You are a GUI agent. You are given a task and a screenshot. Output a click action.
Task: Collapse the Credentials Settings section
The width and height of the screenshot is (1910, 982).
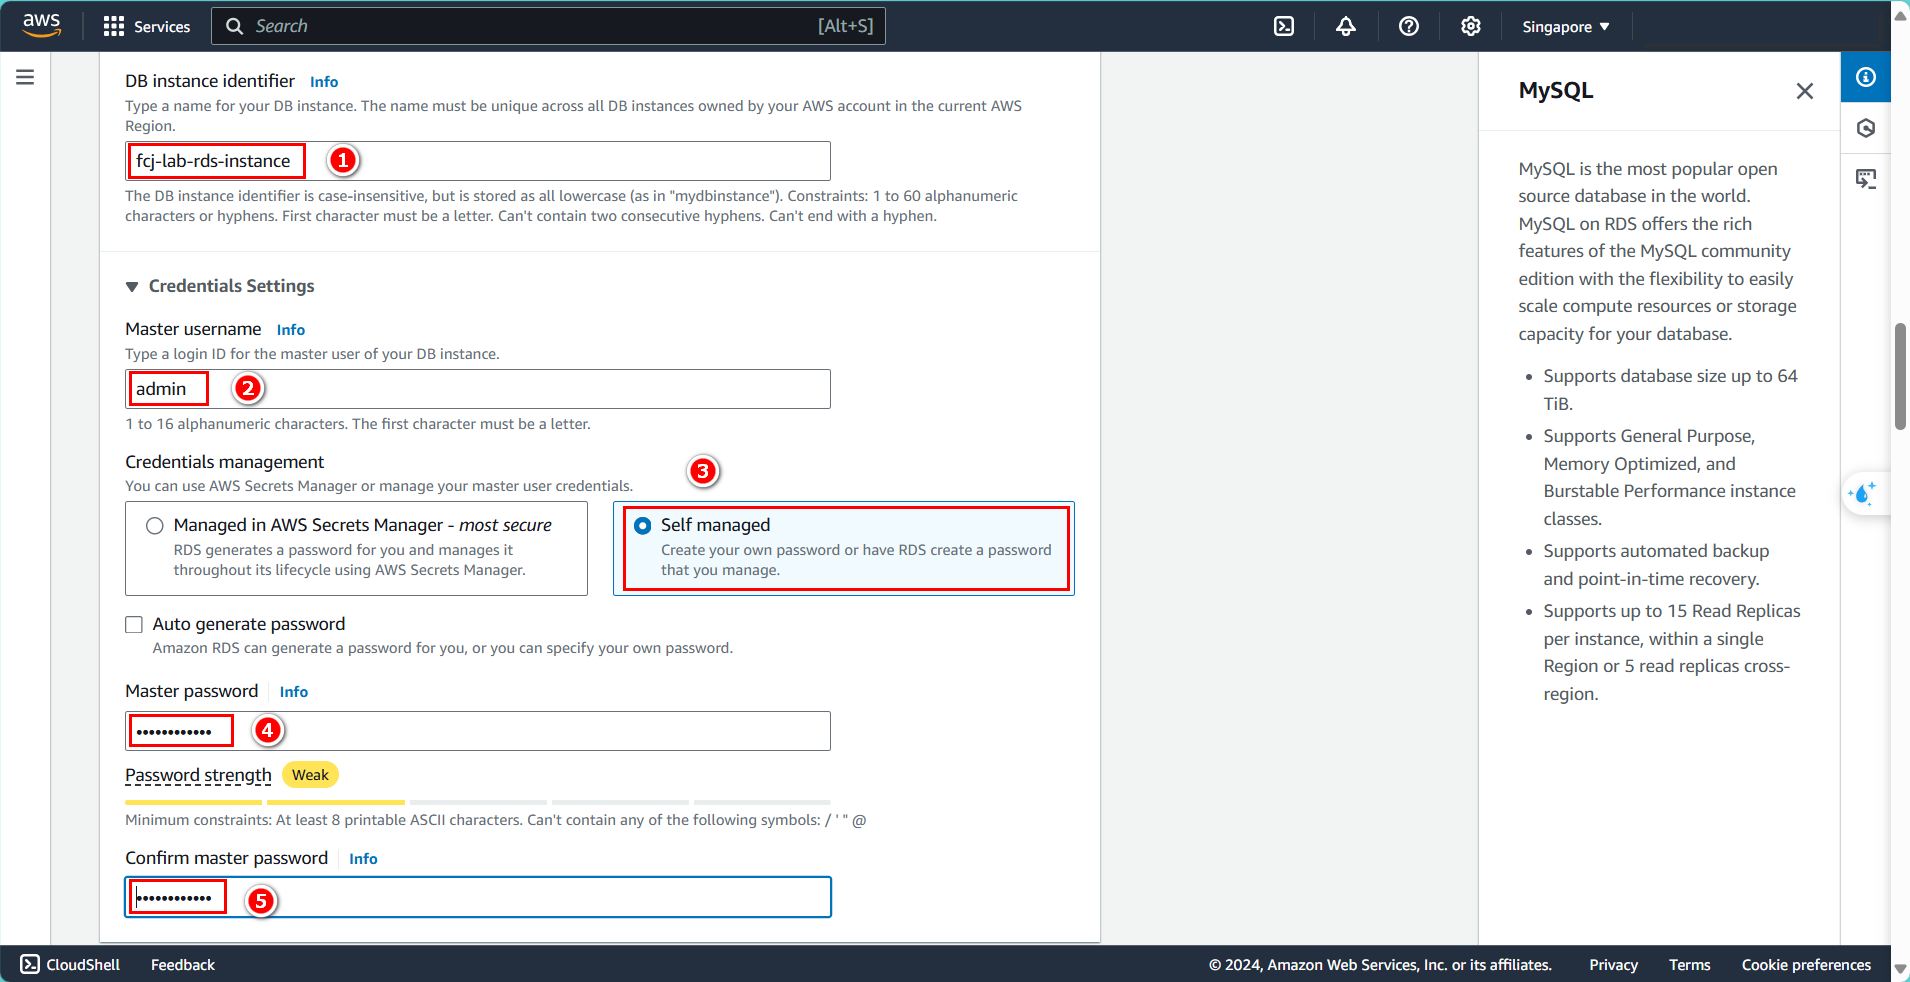[x=132, y=286]
